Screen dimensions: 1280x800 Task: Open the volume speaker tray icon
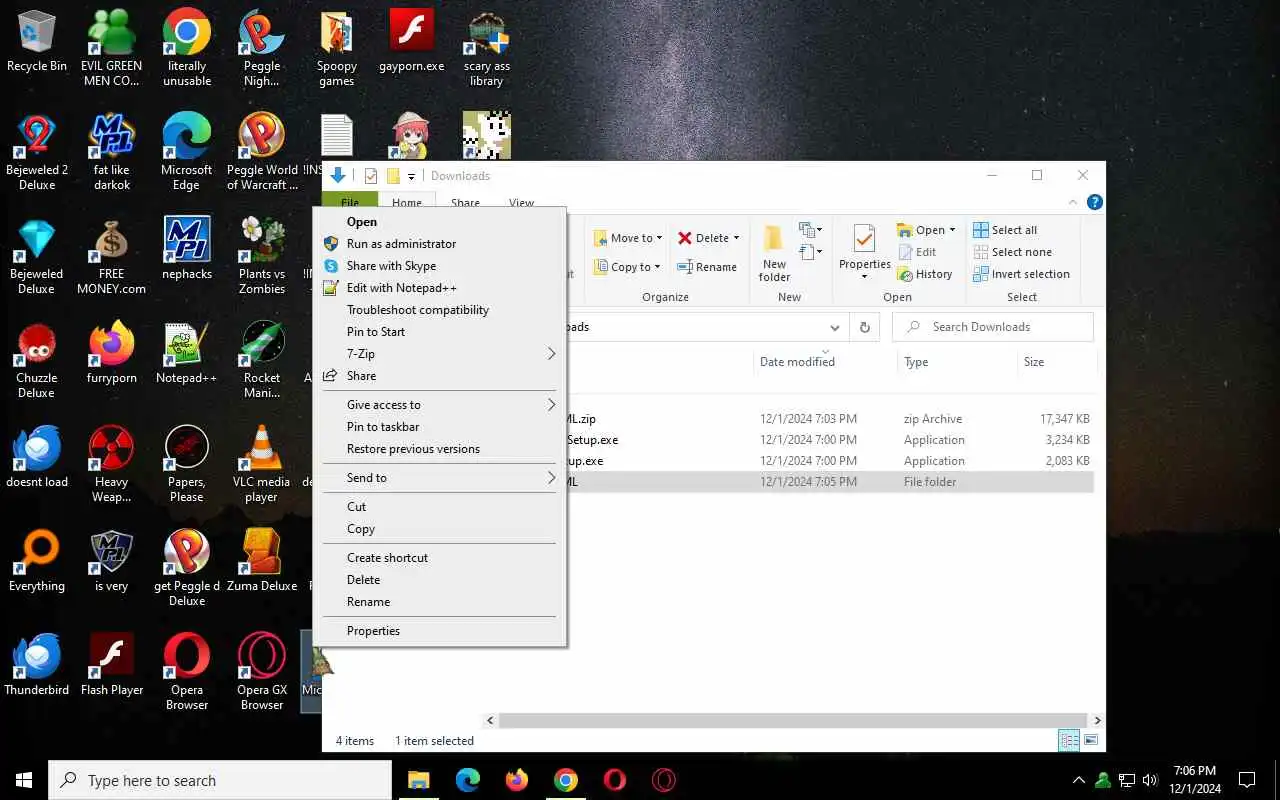coord(1149,780)
